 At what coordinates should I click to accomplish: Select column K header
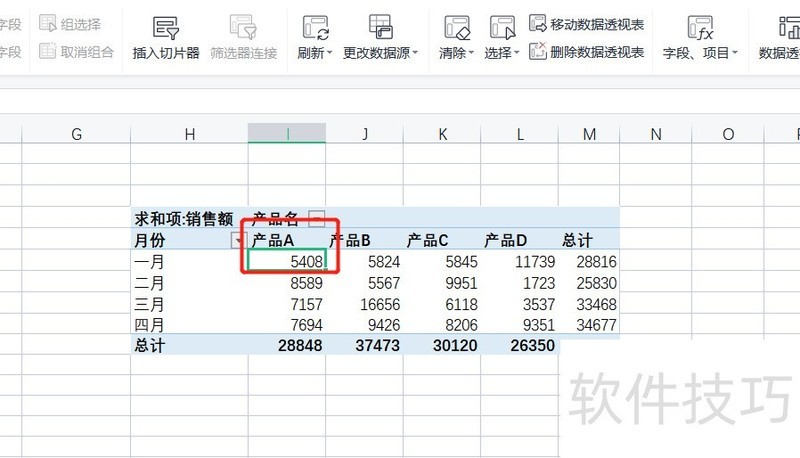[x=442, y=134]
